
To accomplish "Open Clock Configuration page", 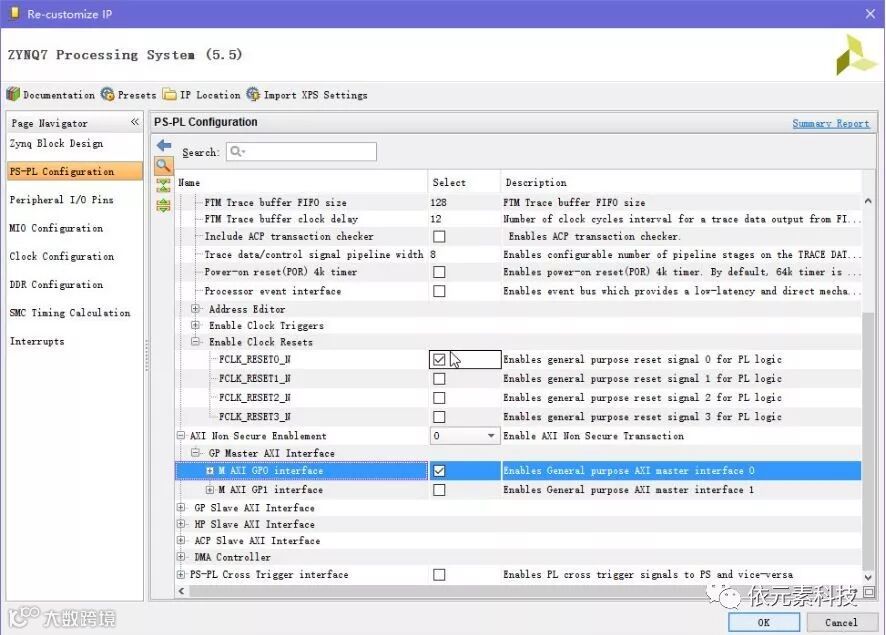I will click(x=62, y=256).
